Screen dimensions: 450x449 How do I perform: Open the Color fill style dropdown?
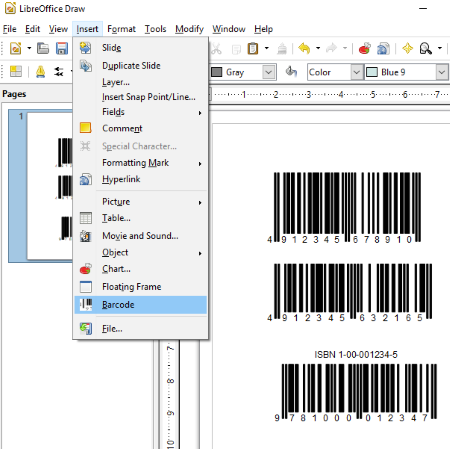coord(357,72)
